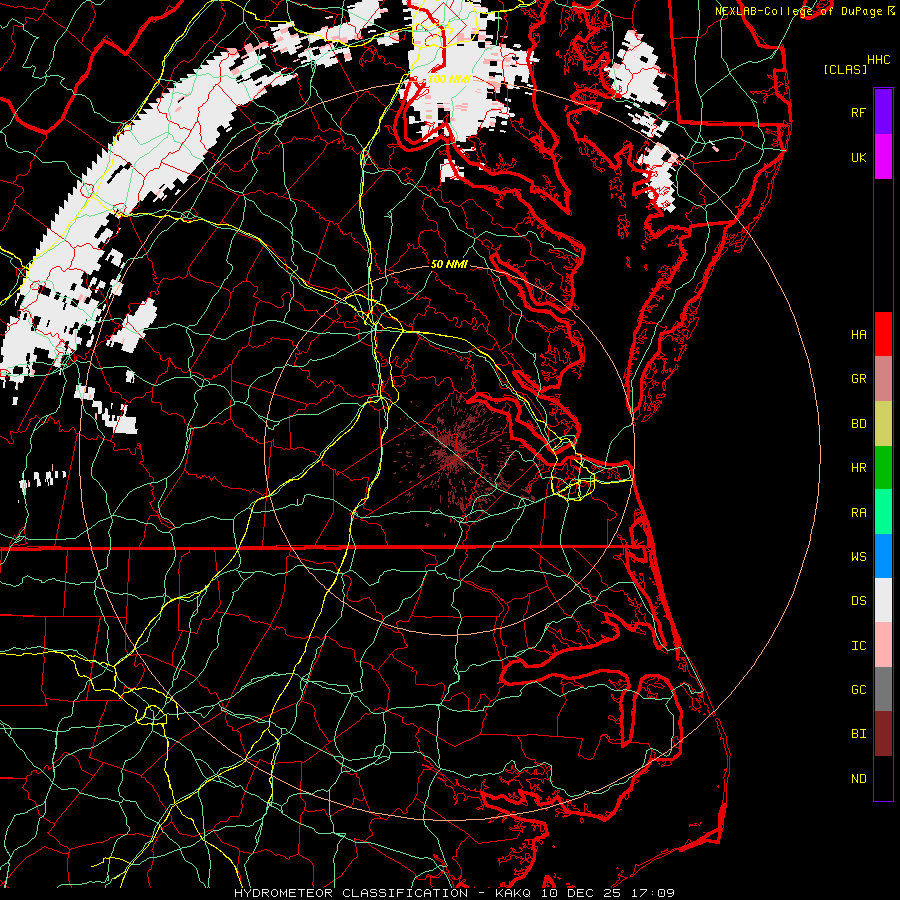Click the 100 NMI range ring label
The height and width of the screenshot is (900, 900).
pyautogui.click(x=449, y=79)
